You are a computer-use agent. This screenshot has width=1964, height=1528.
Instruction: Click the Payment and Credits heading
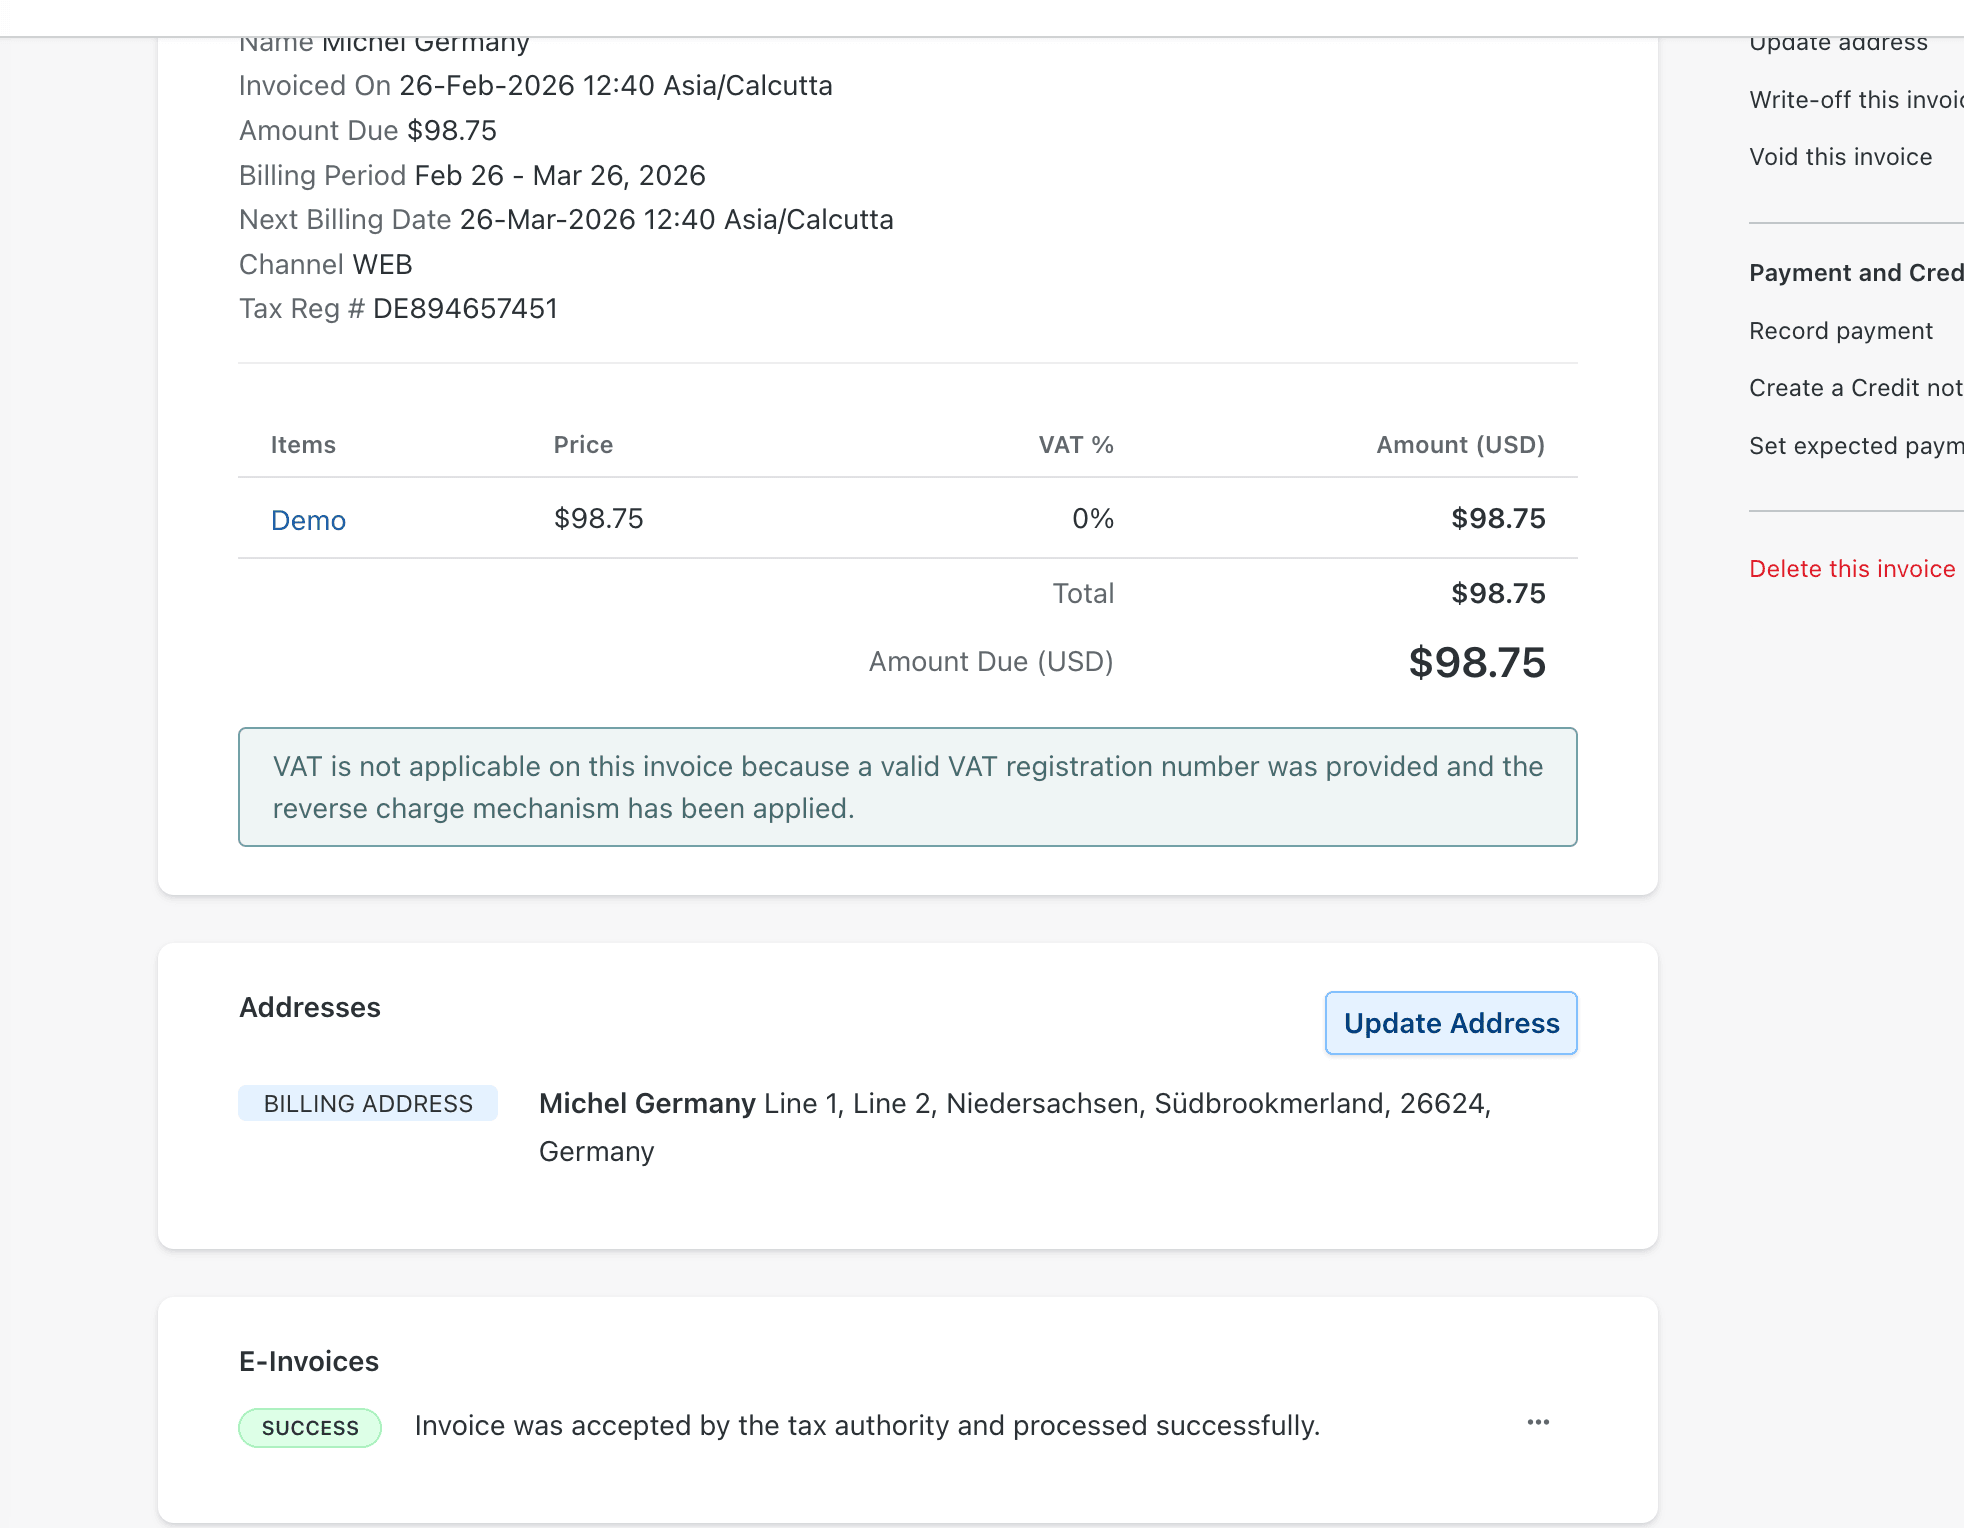(x=1855, y=273)
